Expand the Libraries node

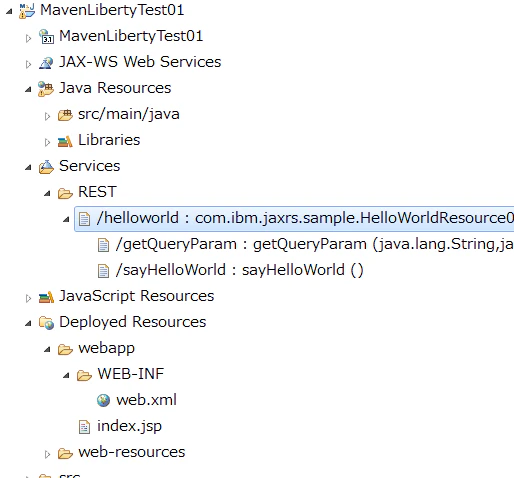(47, 142)
